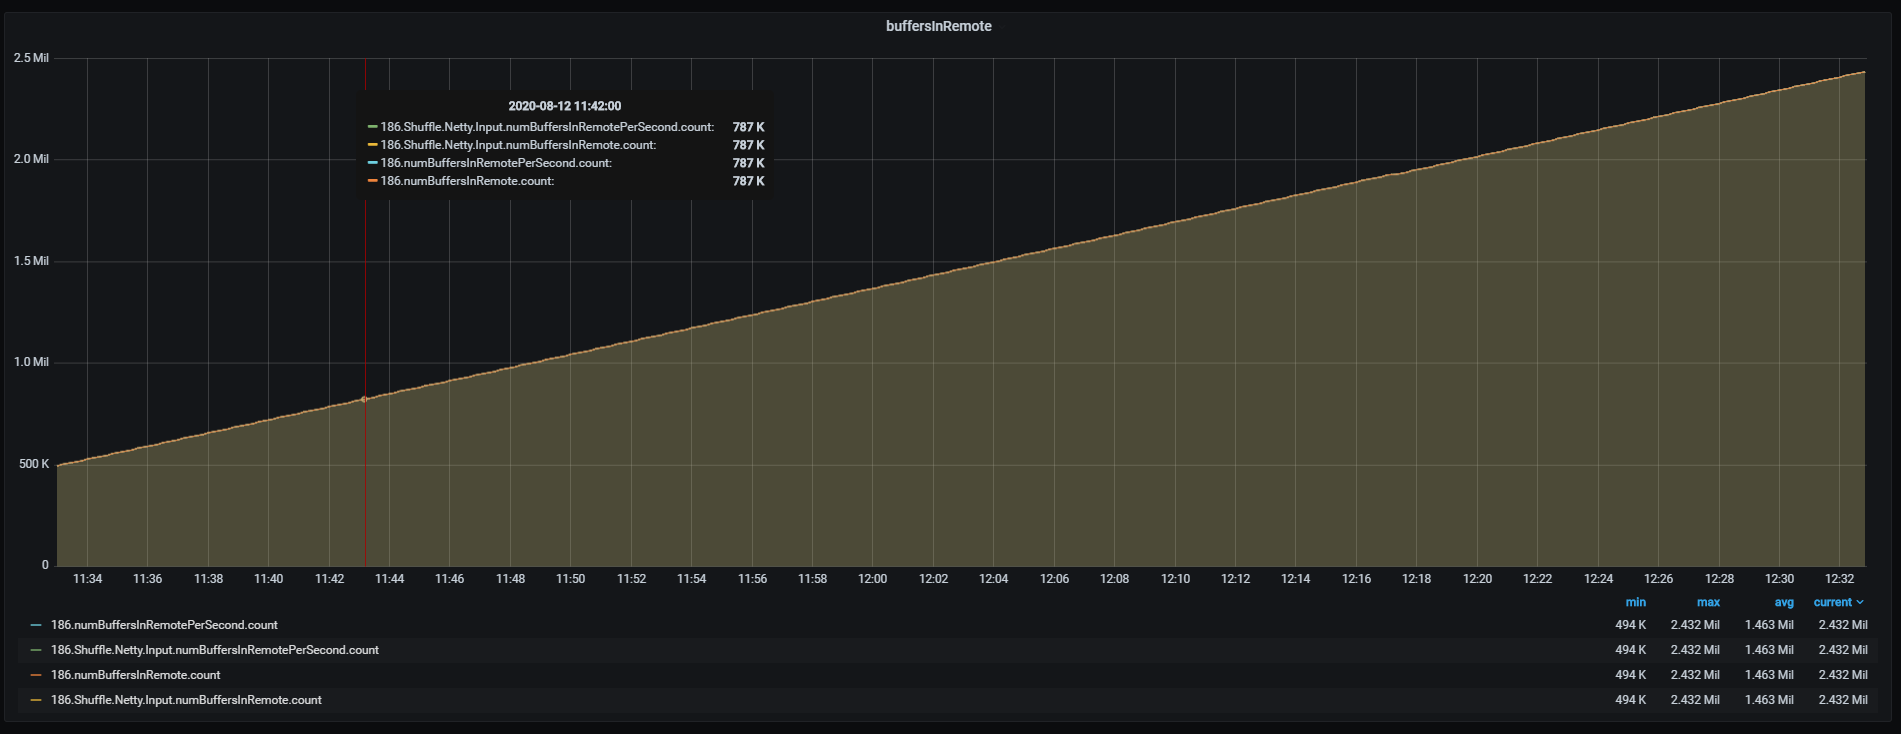Toggle 186.Shuffle.Netty.Input.numBuffersInRemotePerSecond.count legend series

214,650
